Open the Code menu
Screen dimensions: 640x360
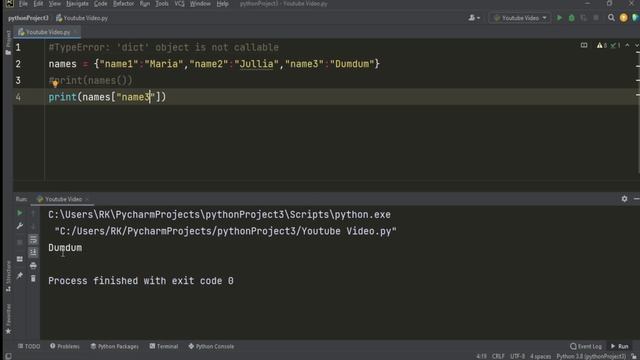(100, 4)
